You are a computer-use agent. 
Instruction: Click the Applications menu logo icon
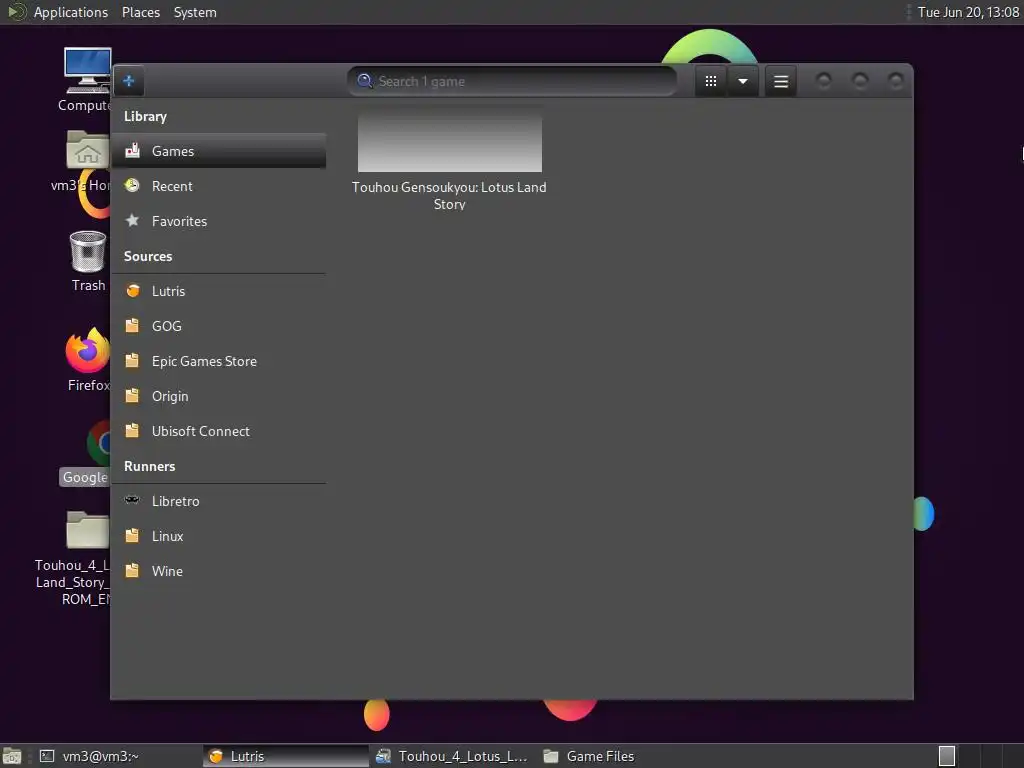[x=16, y=12]
